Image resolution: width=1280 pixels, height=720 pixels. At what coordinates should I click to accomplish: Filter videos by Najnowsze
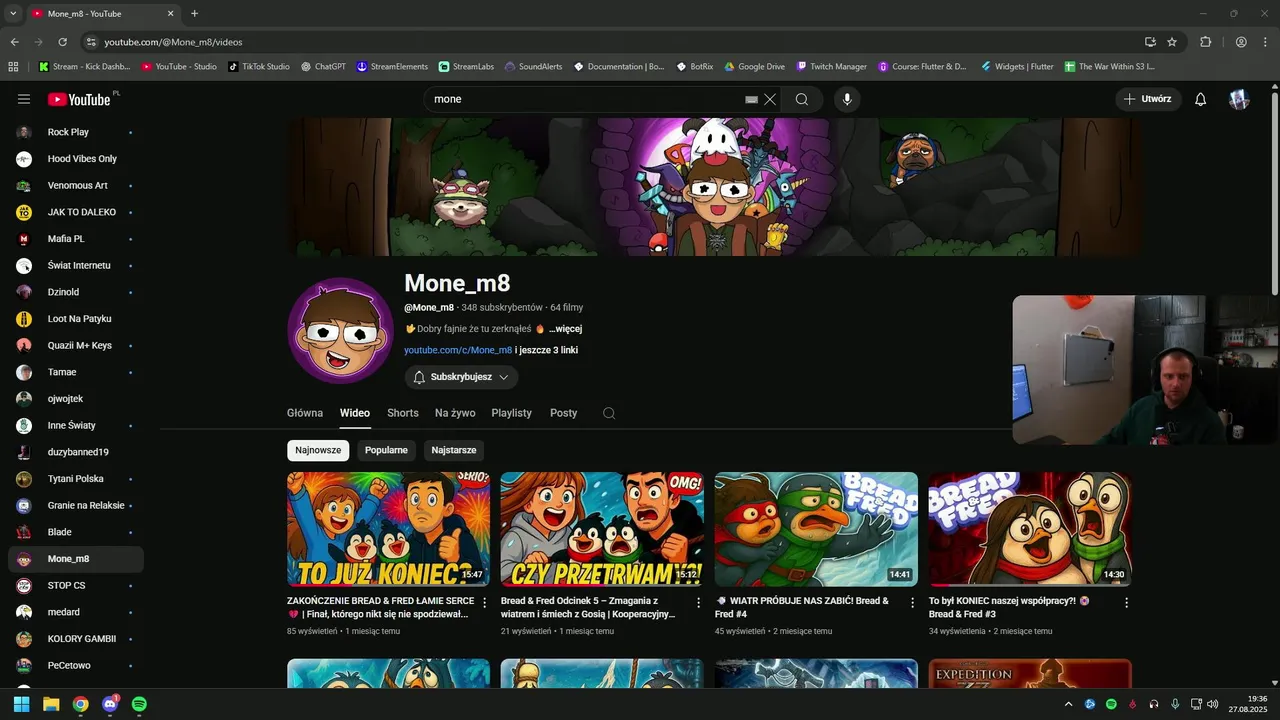pyautogui.click(x=318, y=450)
